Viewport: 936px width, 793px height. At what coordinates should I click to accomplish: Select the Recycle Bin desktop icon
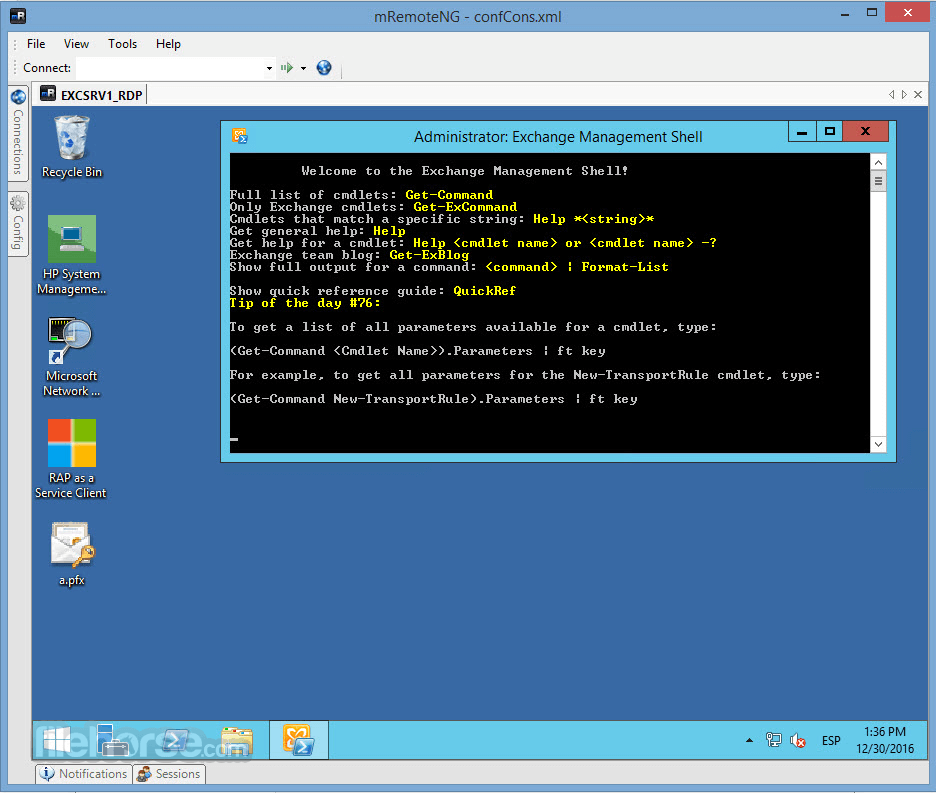(x=72, y=147)
